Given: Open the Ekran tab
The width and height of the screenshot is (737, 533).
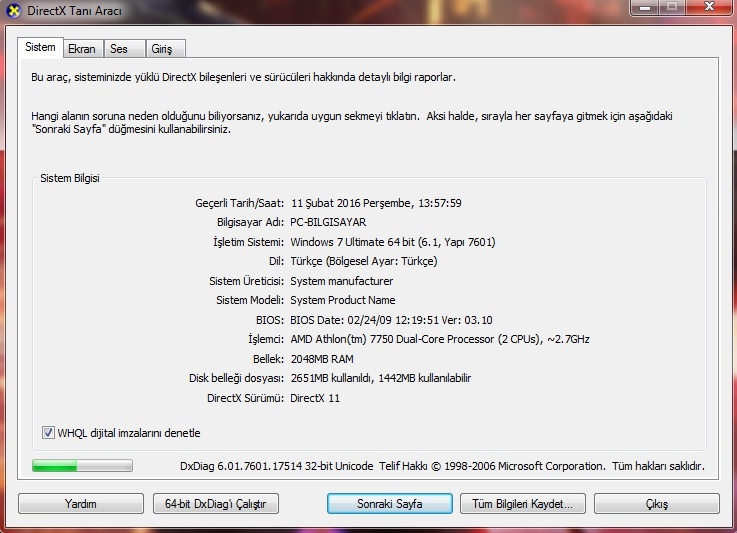Looking at the screenshot, I should pos(82,49).
